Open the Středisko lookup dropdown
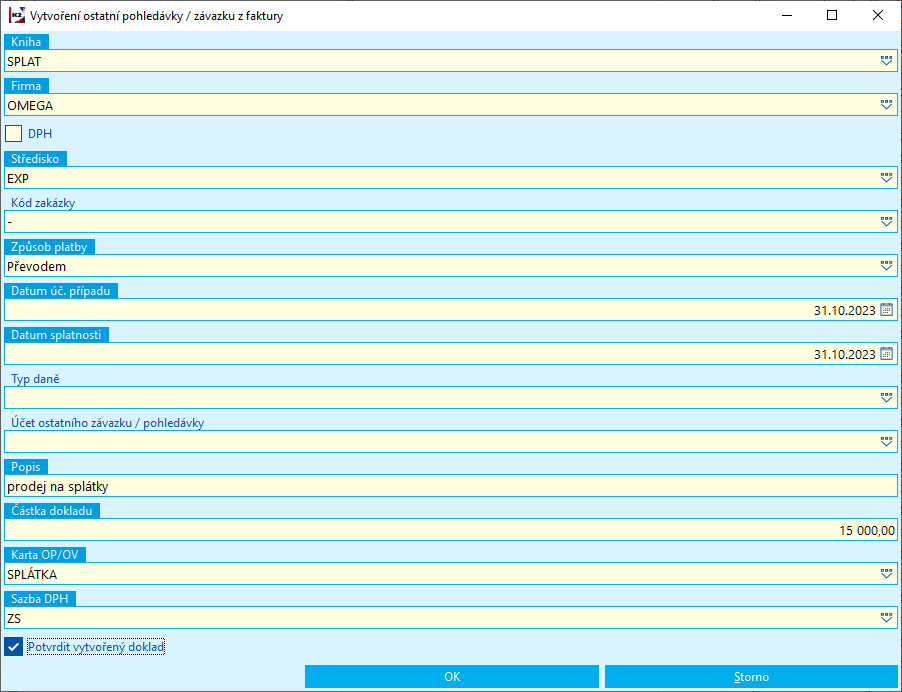The width and height of the screenshot is (902, 692). pos(886,178)
